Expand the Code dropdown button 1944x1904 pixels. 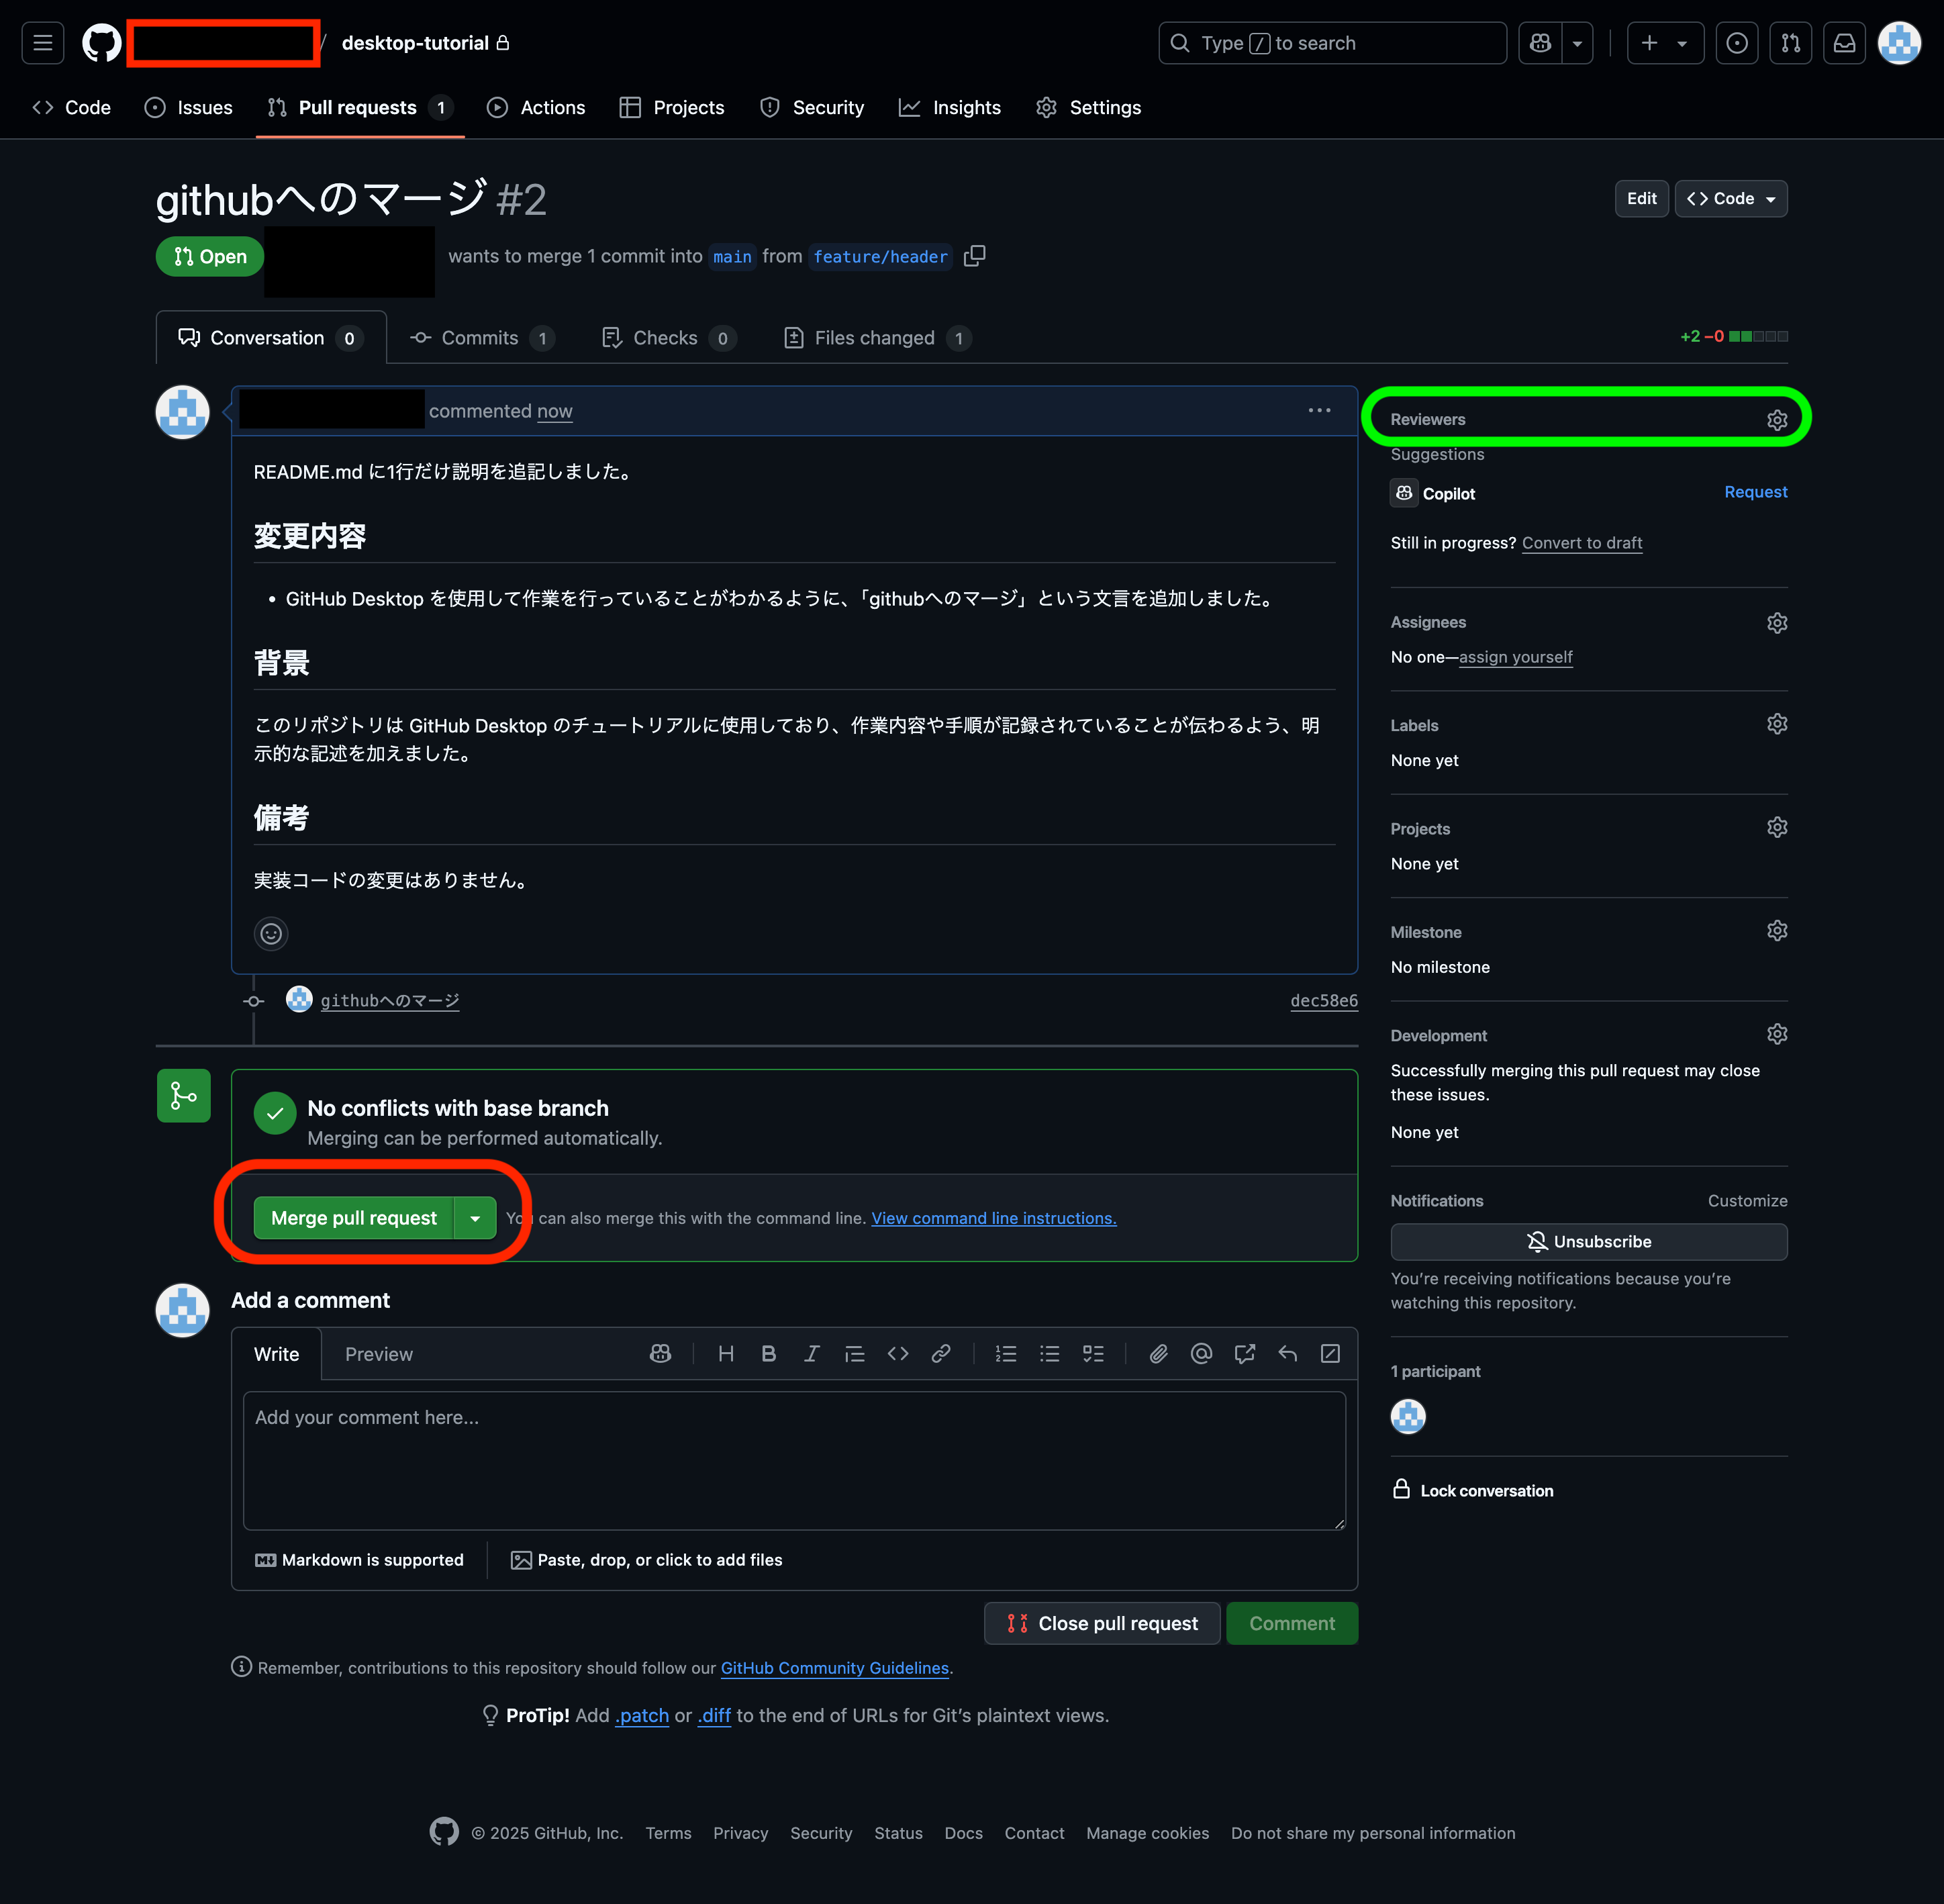tap(1731, 199)
